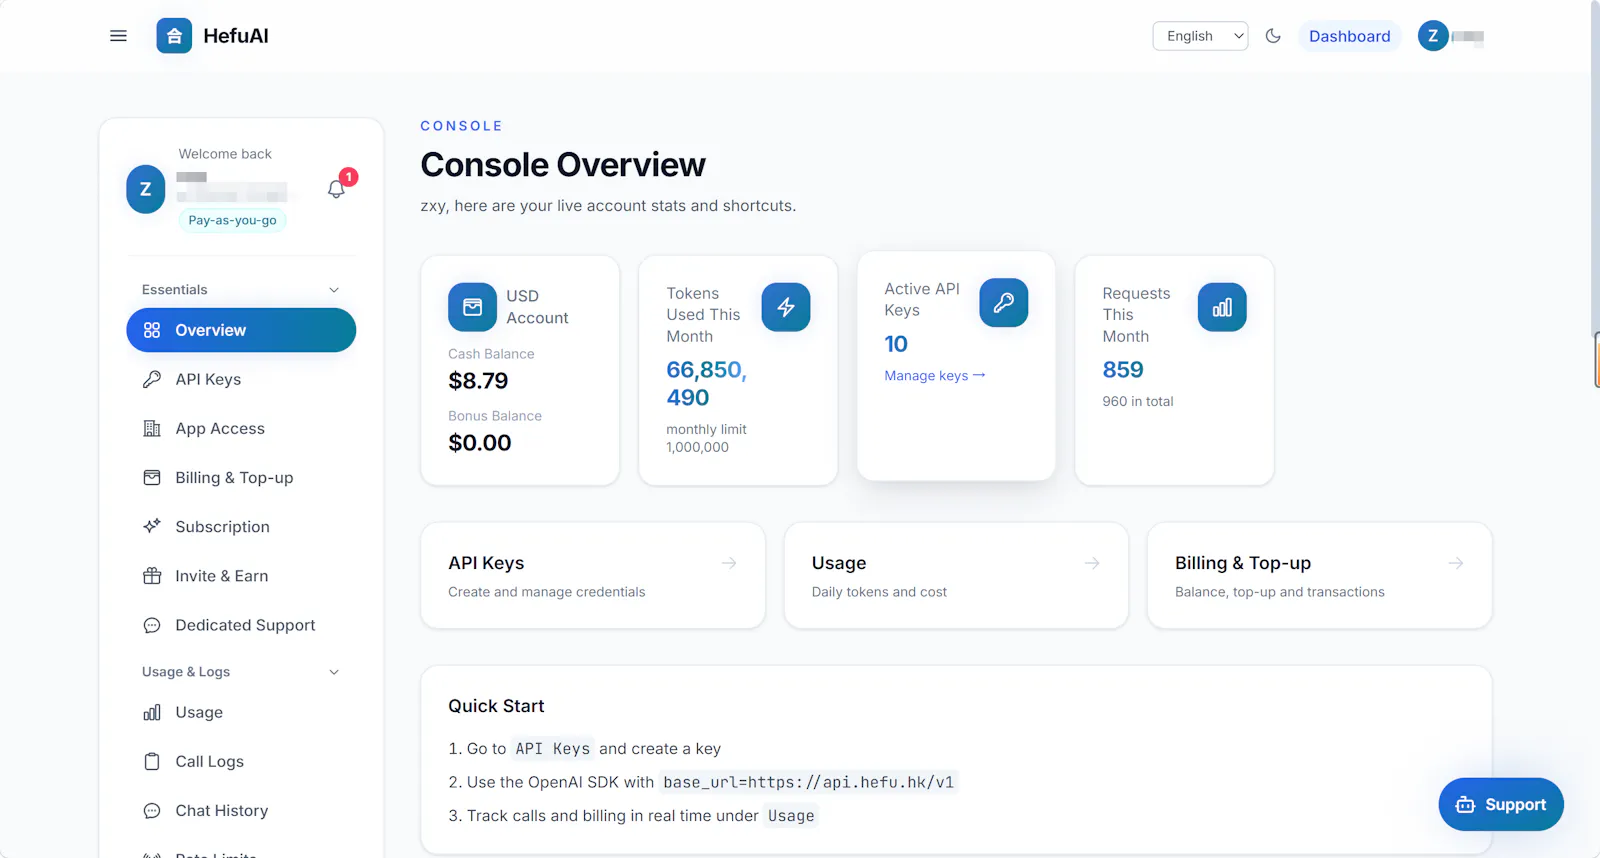This screenshot has width=1600, height=858.
Task: Click the 859 requests count
Action: [x=1123, y=370]
